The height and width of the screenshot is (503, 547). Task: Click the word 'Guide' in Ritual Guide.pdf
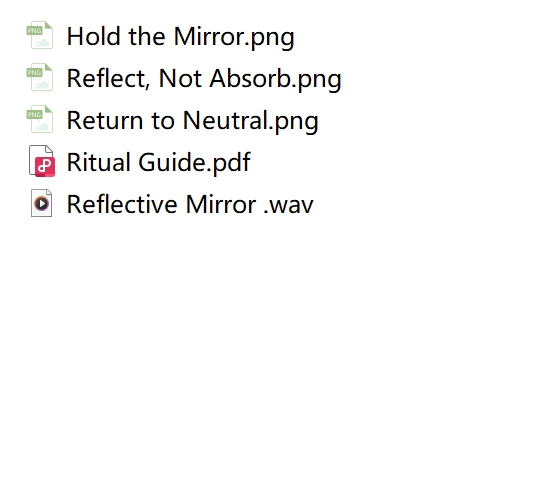171,162
